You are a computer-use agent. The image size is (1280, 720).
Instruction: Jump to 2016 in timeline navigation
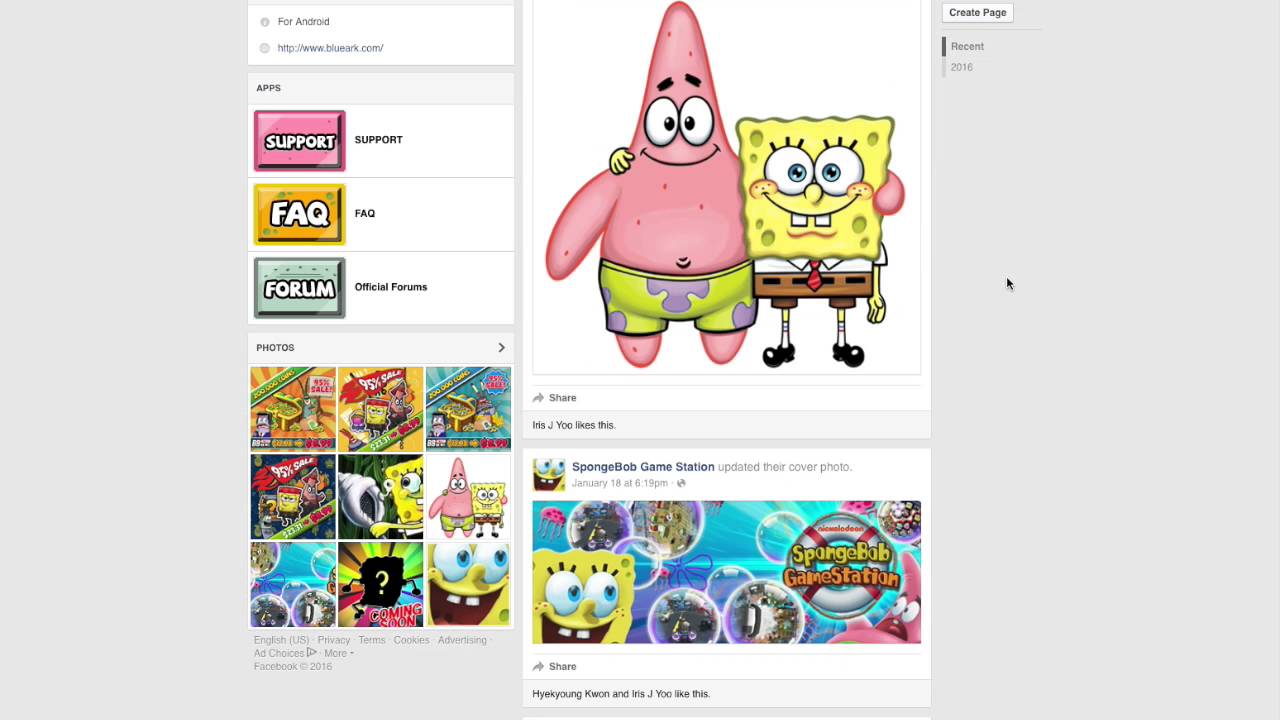[962, 67]
